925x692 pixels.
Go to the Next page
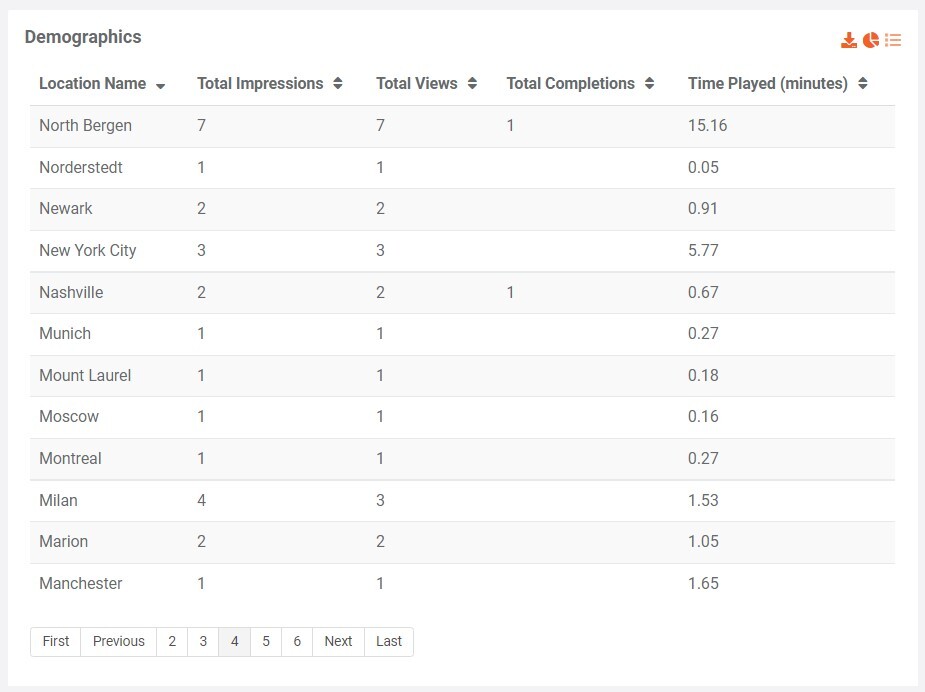(338, 641)
